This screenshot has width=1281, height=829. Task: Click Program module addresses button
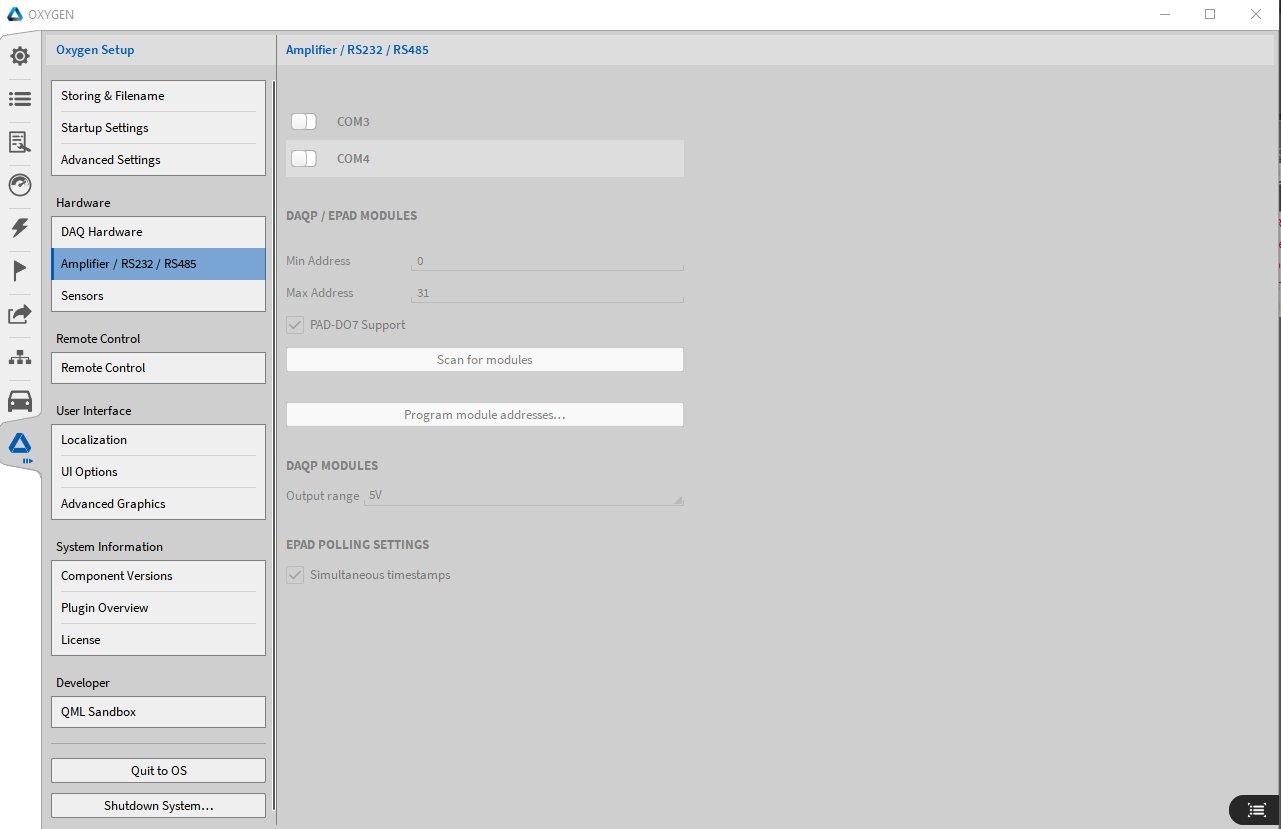pyautogui.click(x=485, y=415)
